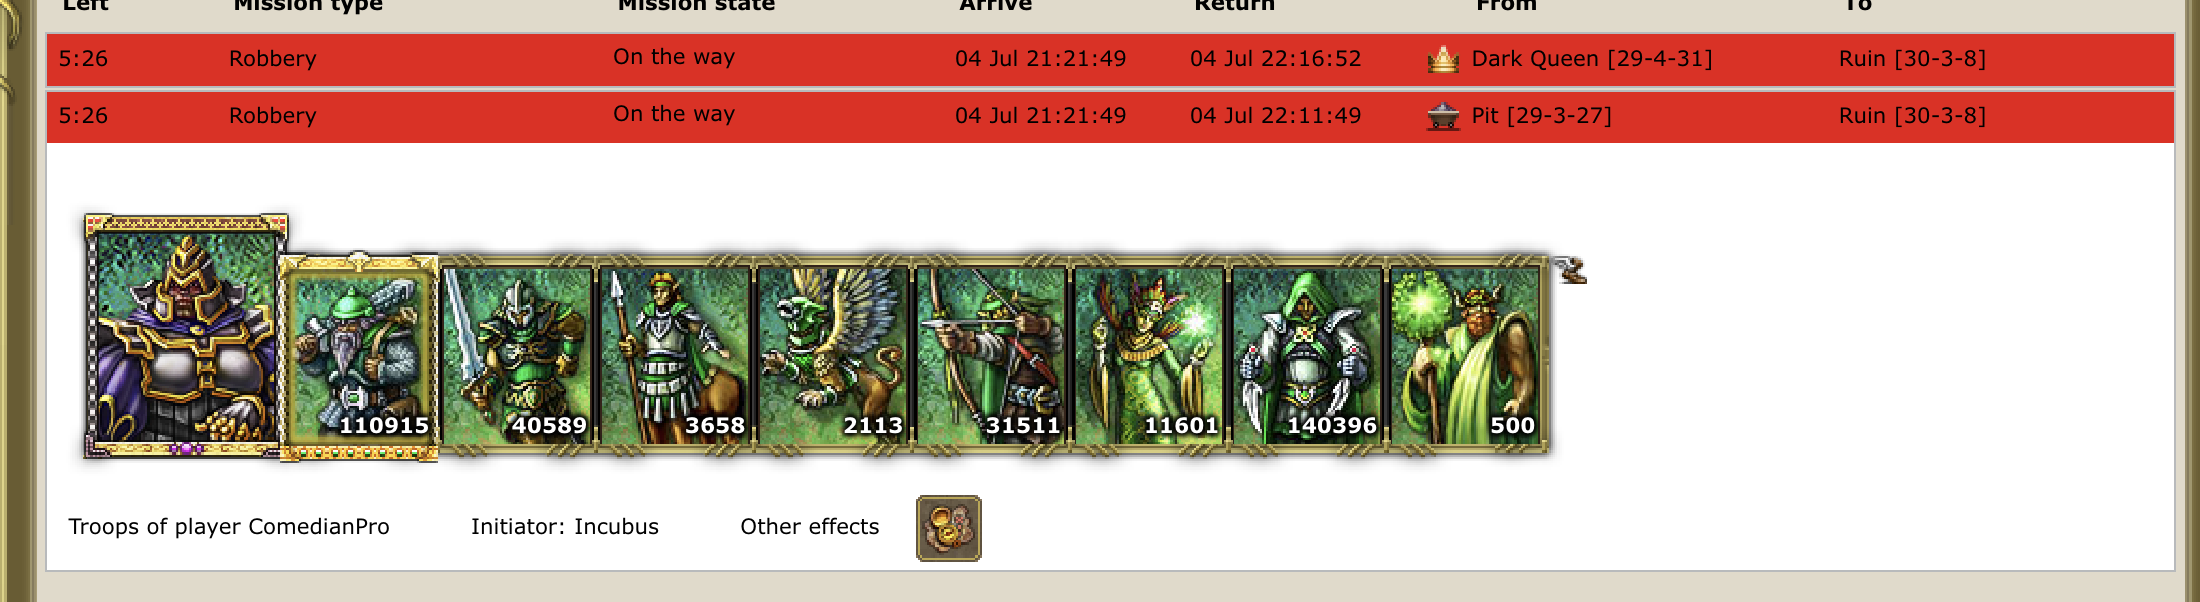The width and height of the screenshot is (2200, 602).
Task: Click the mine cart icon next to Pit
Action: (x=1443, y=117)
